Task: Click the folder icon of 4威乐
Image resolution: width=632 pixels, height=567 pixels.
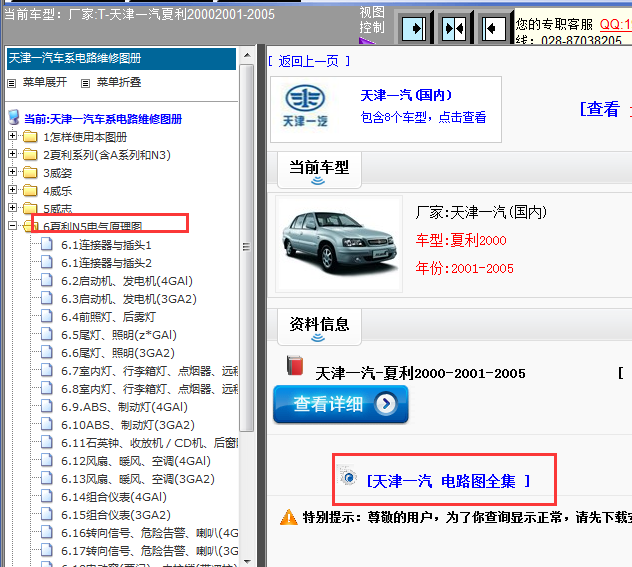Action: coord(30,190)
